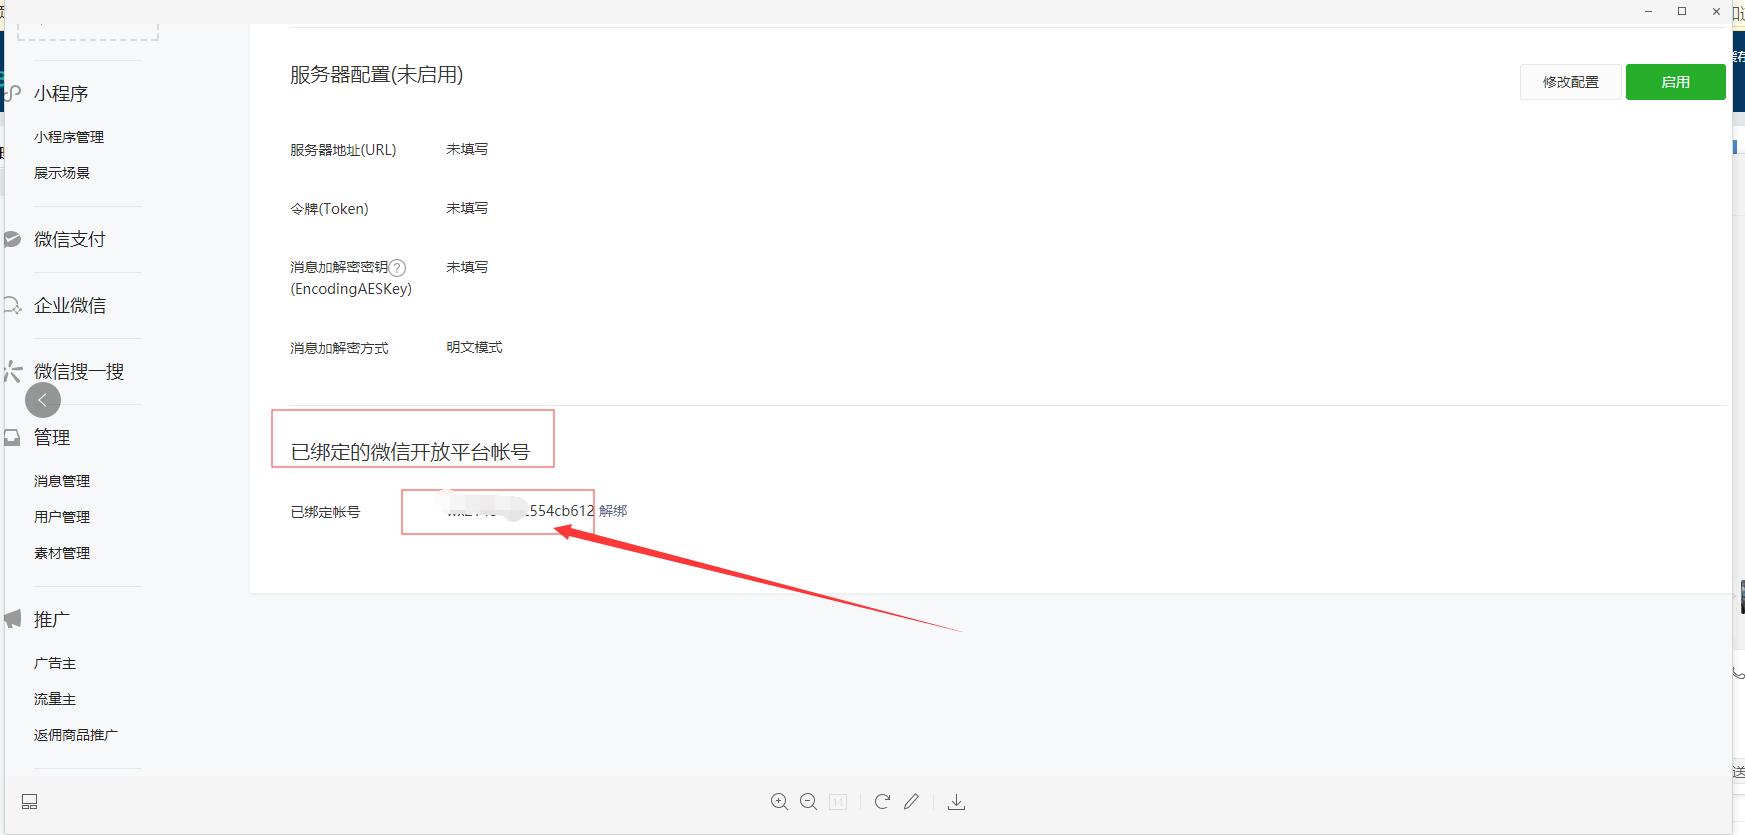Click 未填写 value beside 消息加解密密钥

[x=467, y=267]
